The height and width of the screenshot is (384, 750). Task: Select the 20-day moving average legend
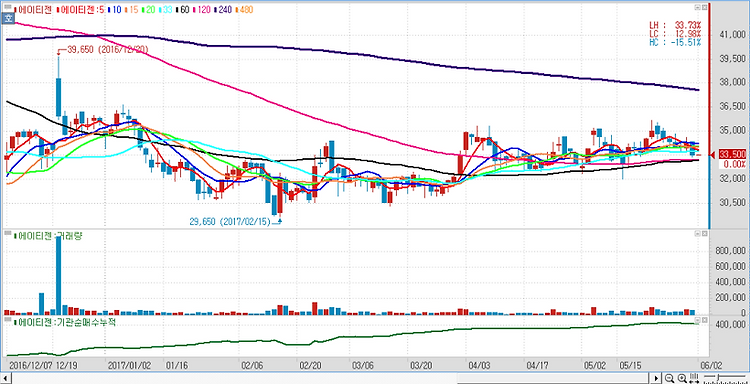148,10
